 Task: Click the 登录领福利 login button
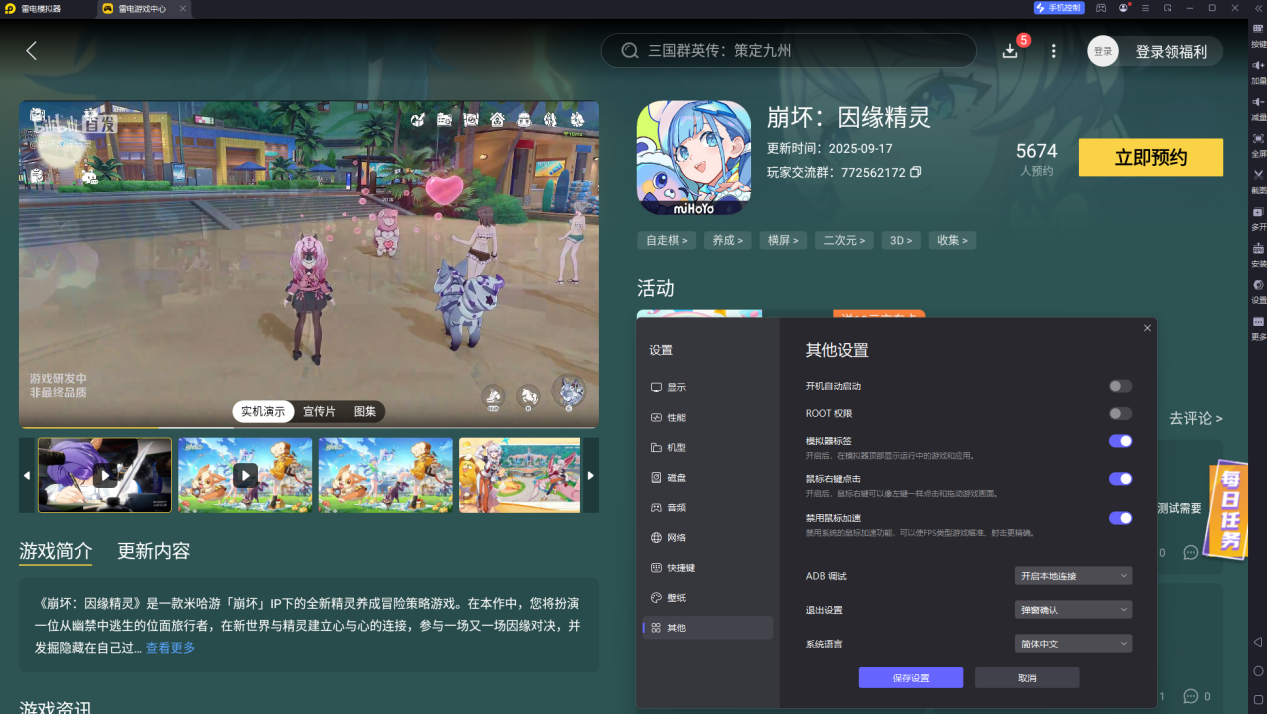coord(1155,51)
